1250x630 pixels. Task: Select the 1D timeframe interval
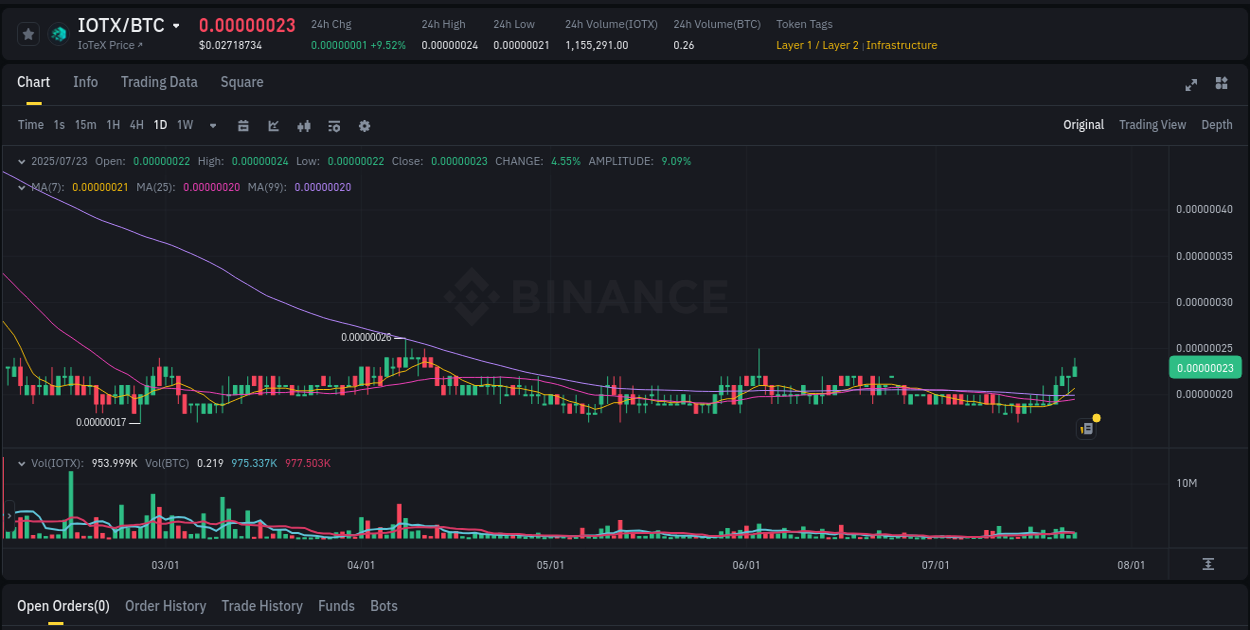tap(160, 125)
